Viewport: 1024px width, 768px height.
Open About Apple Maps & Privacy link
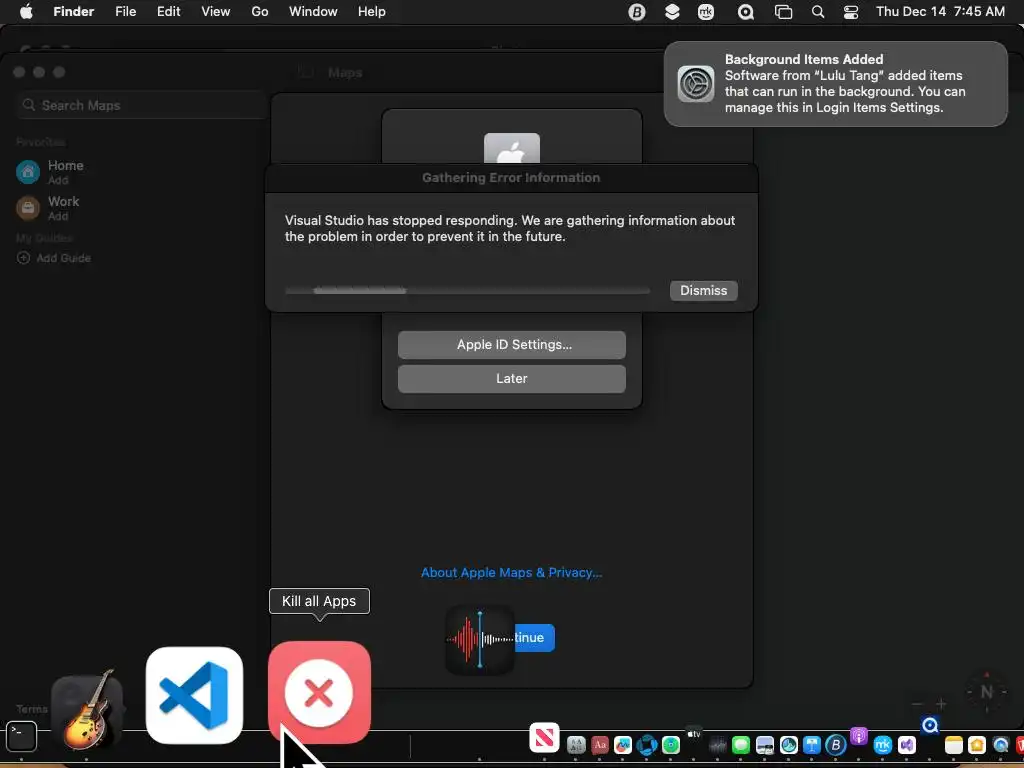tap(511, 573)
